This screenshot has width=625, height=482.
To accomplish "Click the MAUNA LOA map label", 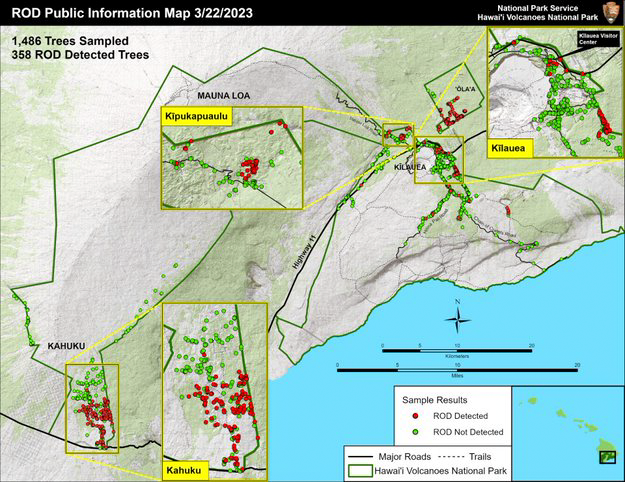I will 222,95.
